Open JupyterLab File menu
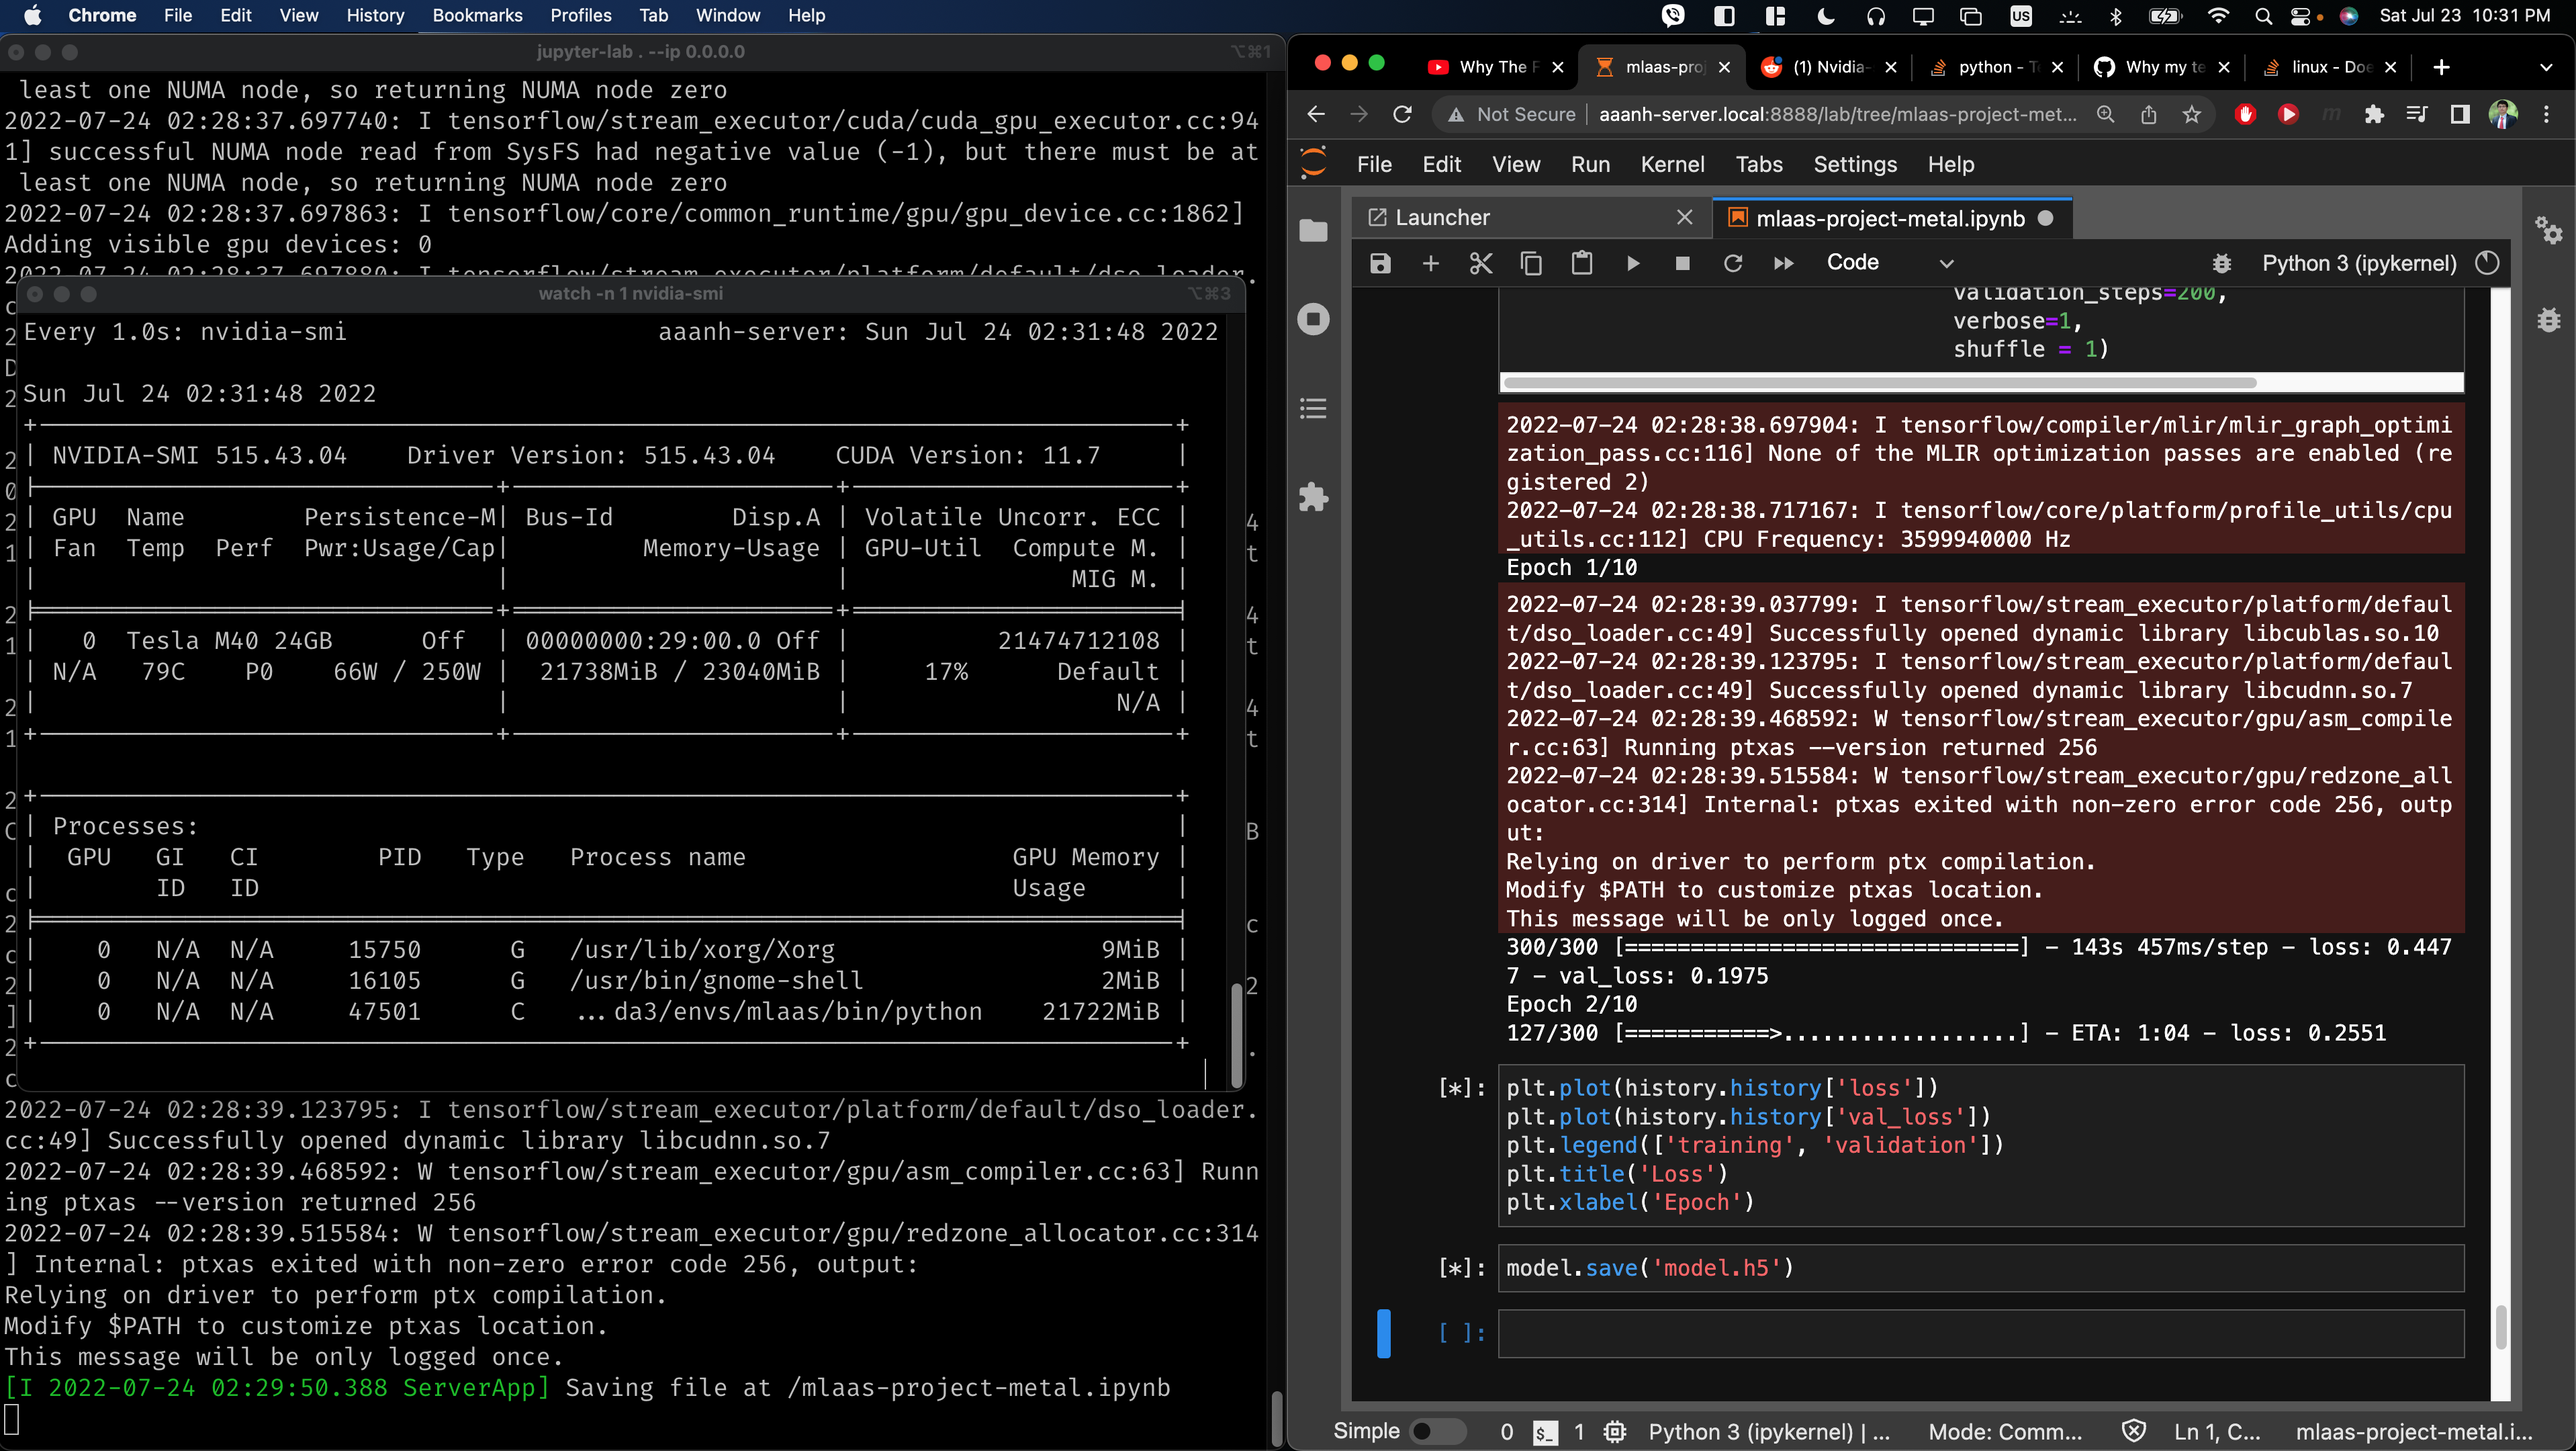The width and height of the screenshot is (2576, 1451). pos(1374,165)
